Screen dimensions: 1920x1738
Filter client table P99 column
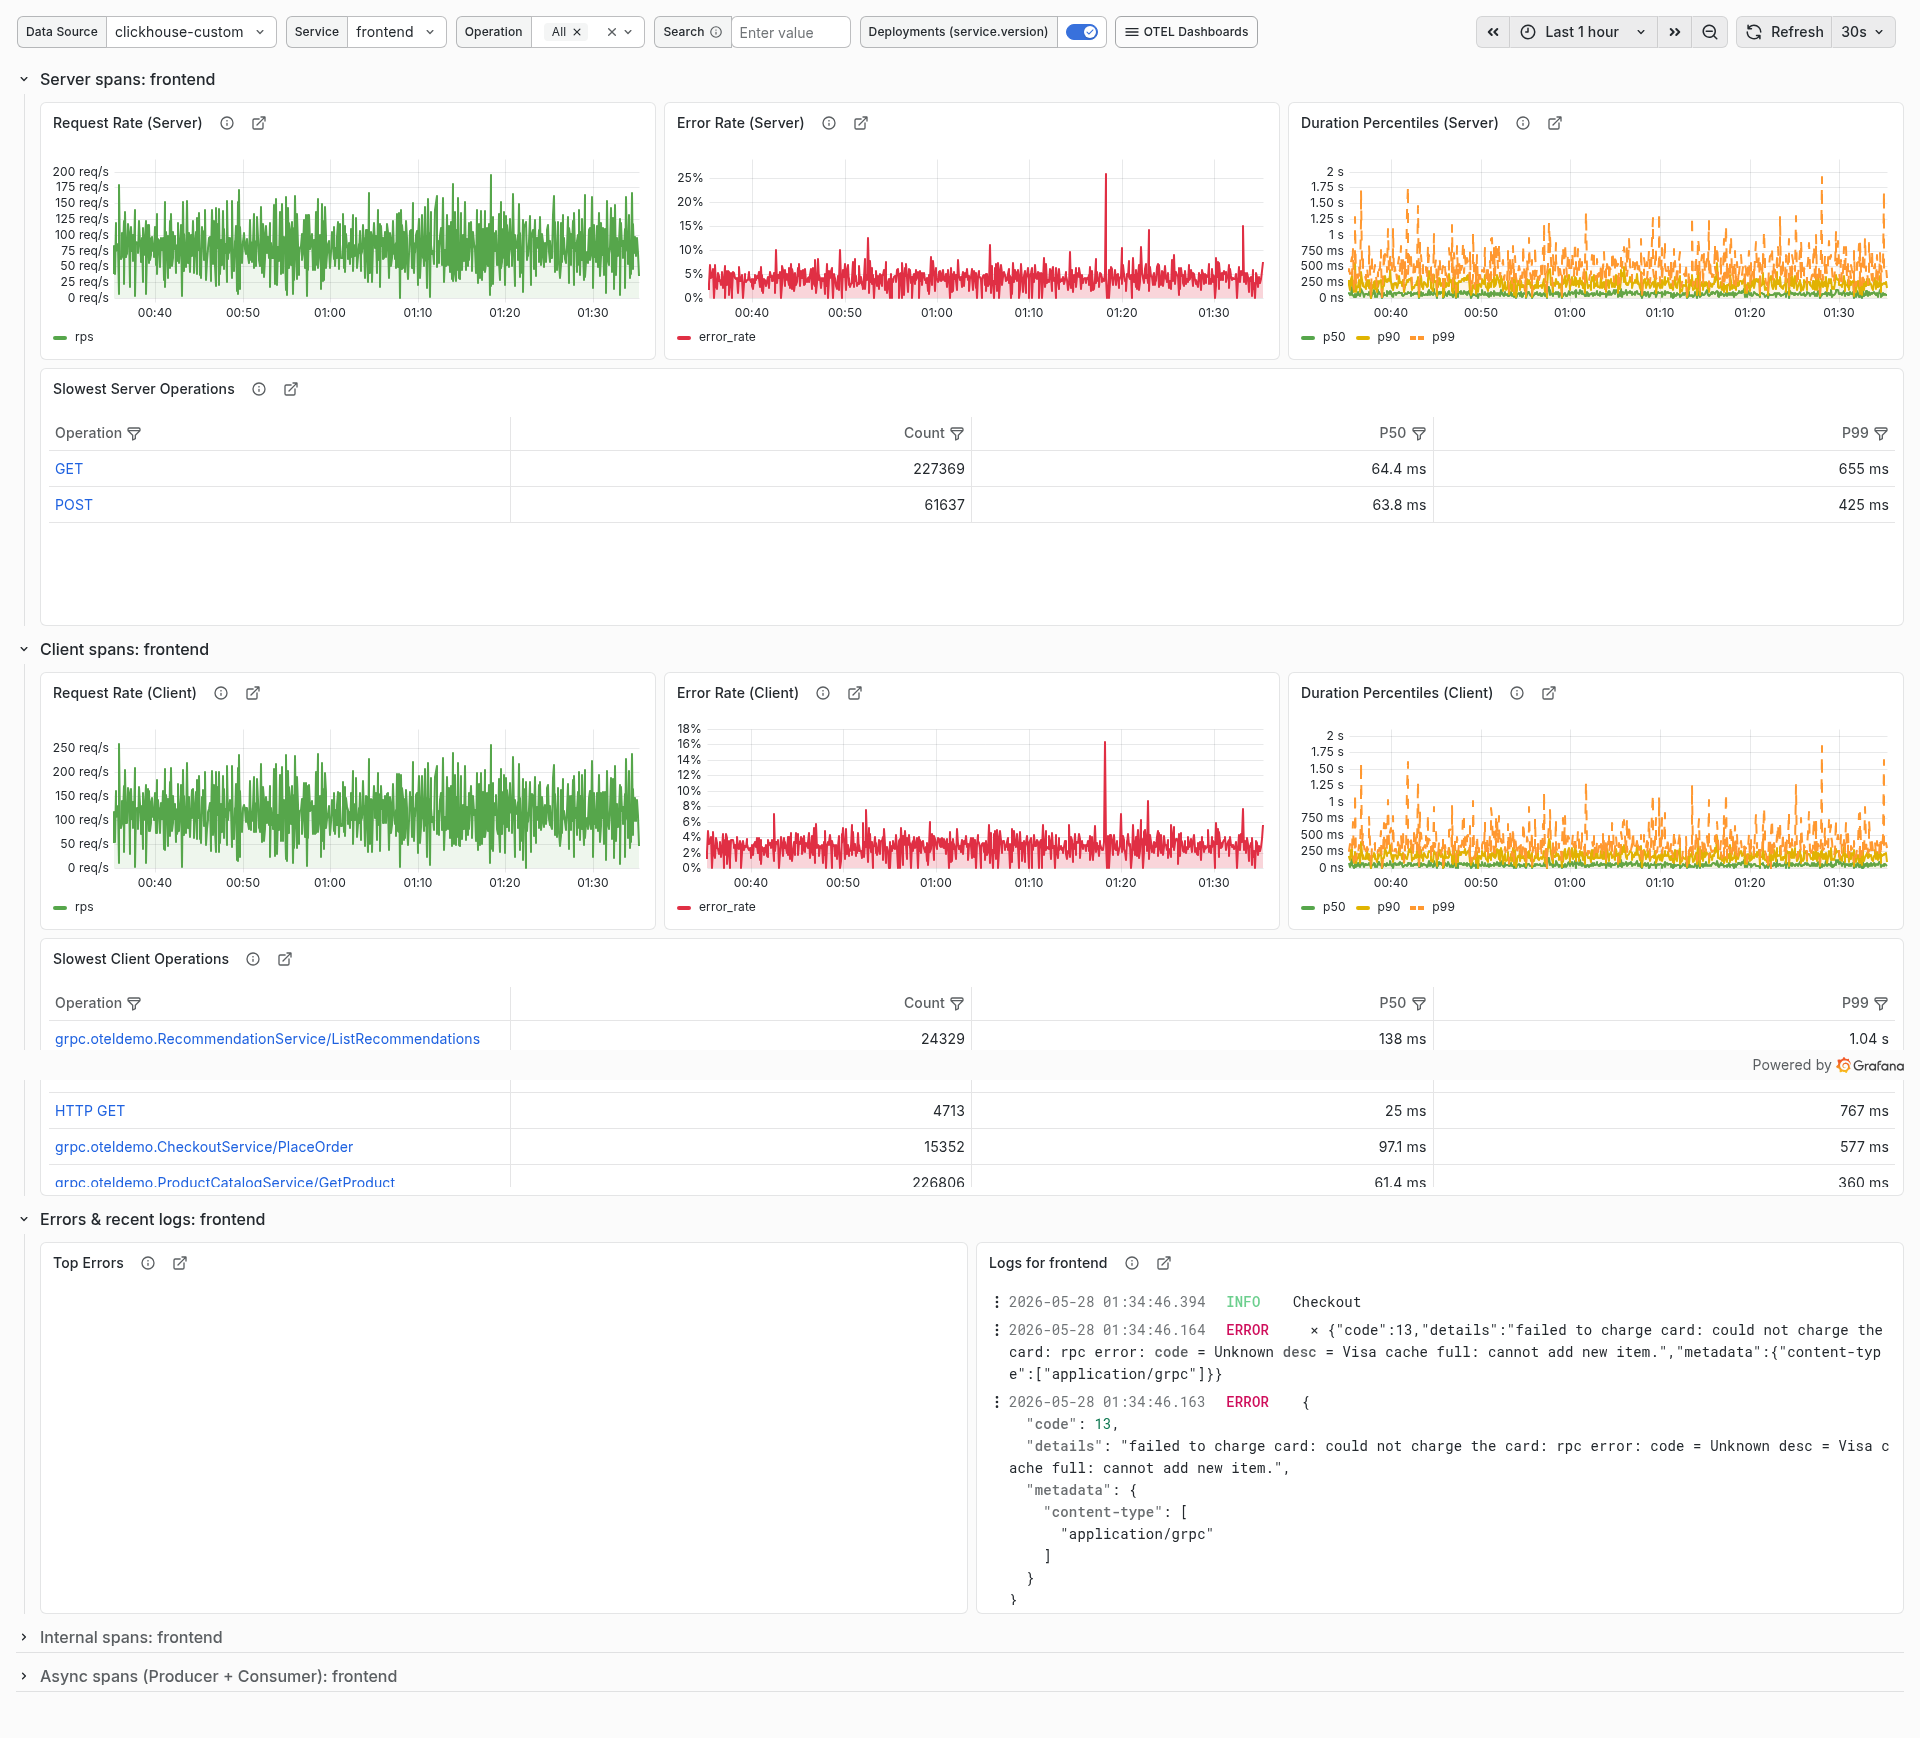(1881, 1003)
